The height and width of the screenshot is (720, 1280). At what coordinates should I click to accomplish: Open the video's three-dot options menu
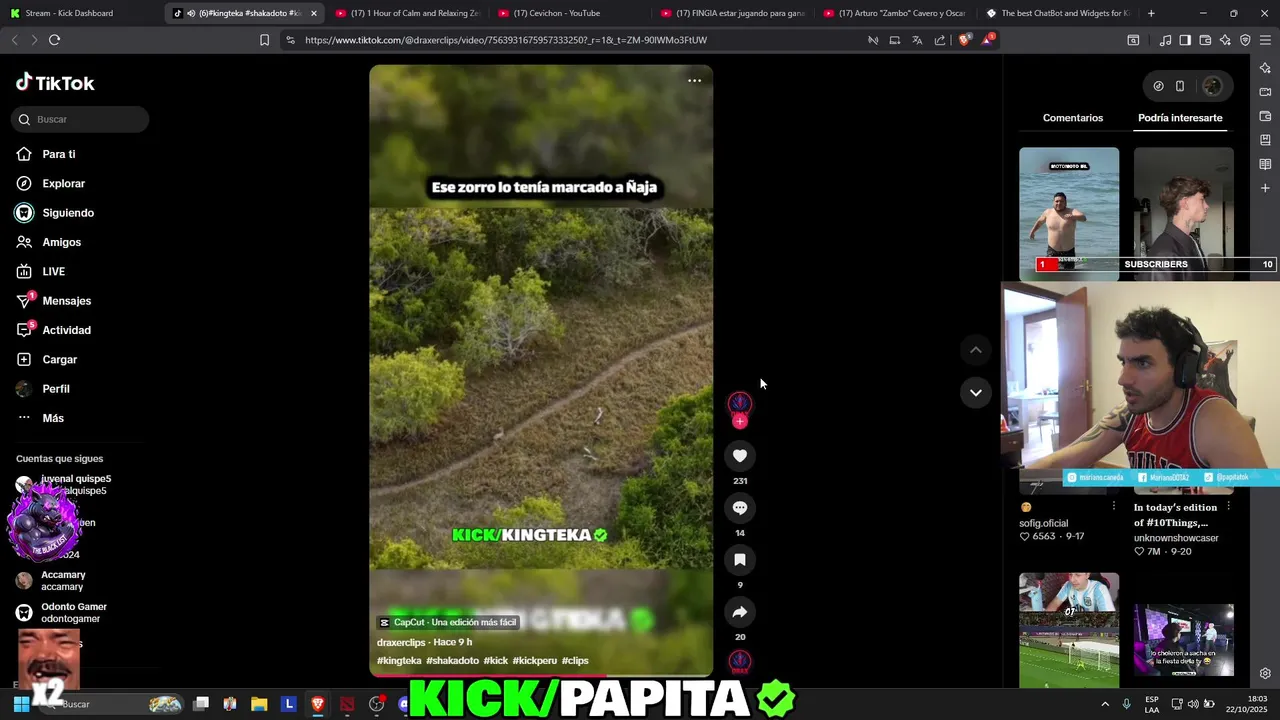tap(694, 81)
